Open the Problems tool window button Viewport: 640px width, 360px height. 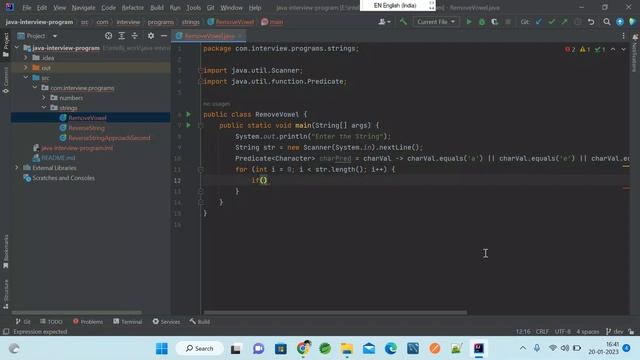click(88, 322)
